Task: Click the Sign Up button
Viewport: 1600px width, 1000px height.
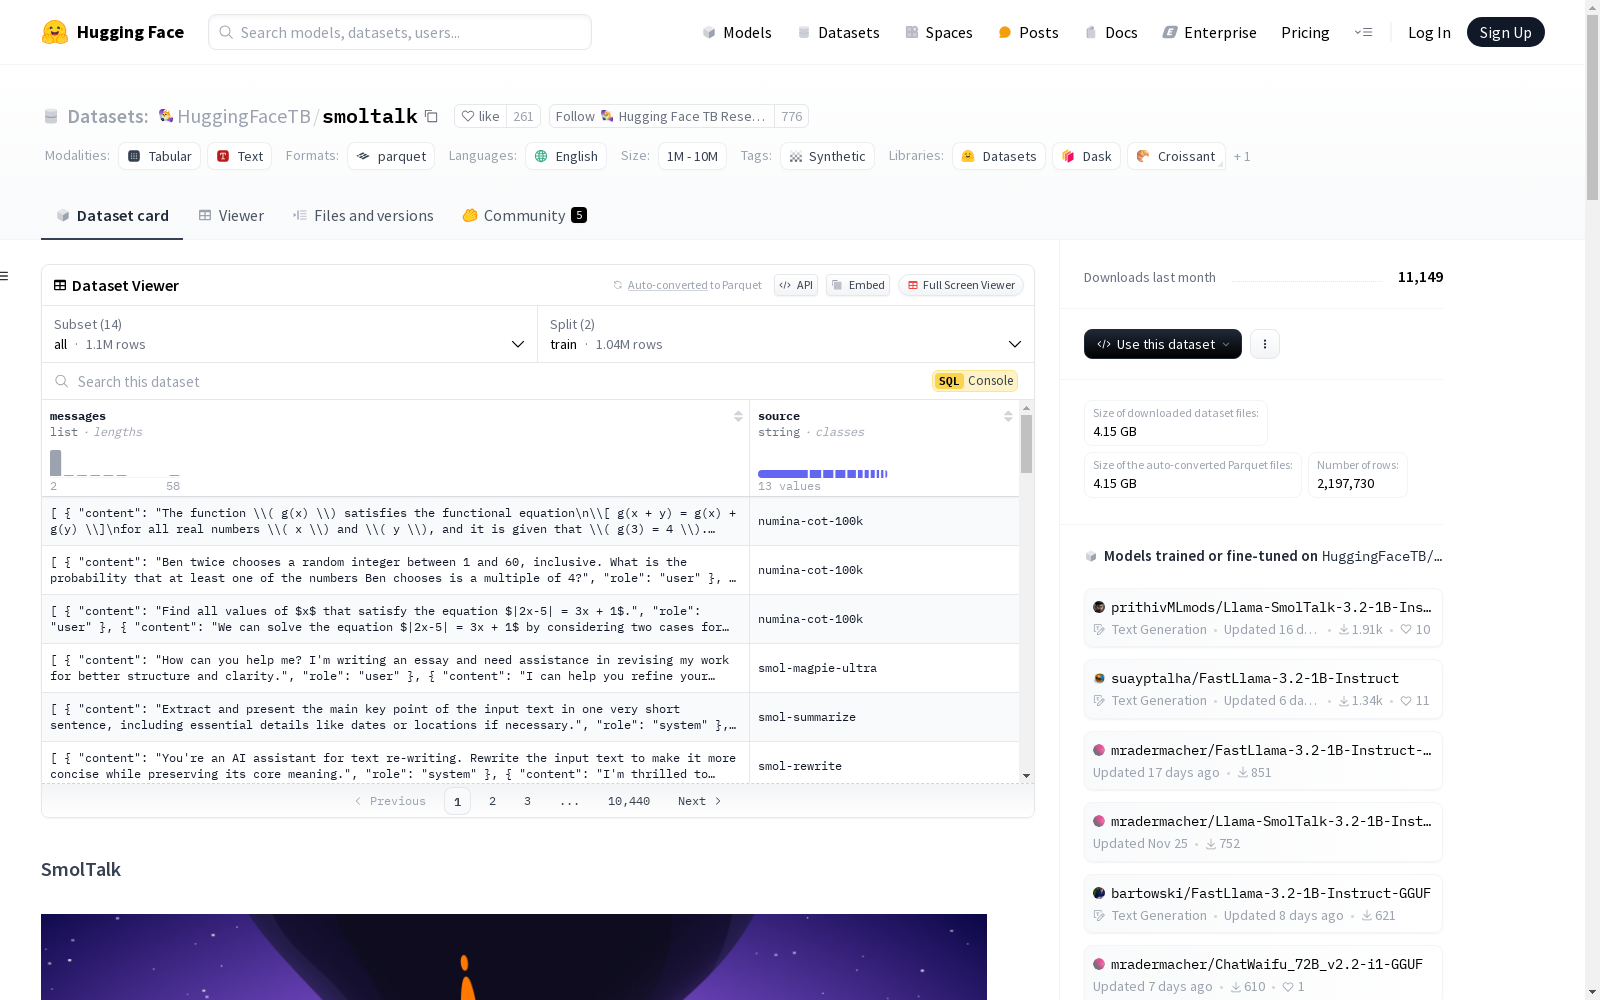Action: (x=1505, y=32)
